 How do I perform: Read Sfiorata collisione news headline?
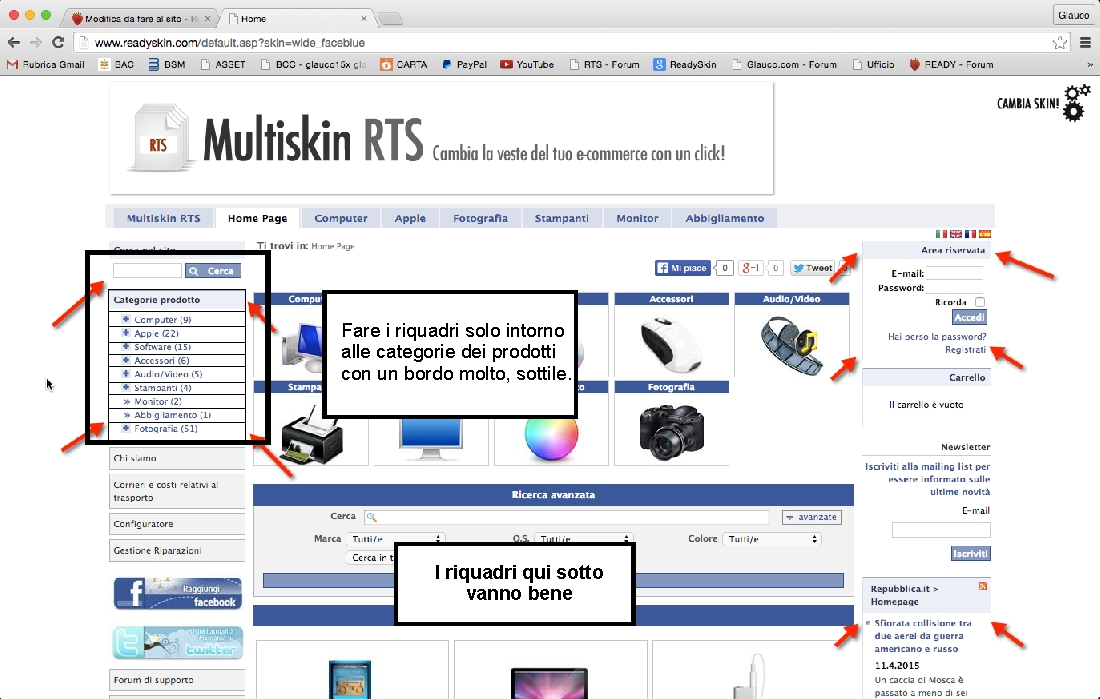923,636
